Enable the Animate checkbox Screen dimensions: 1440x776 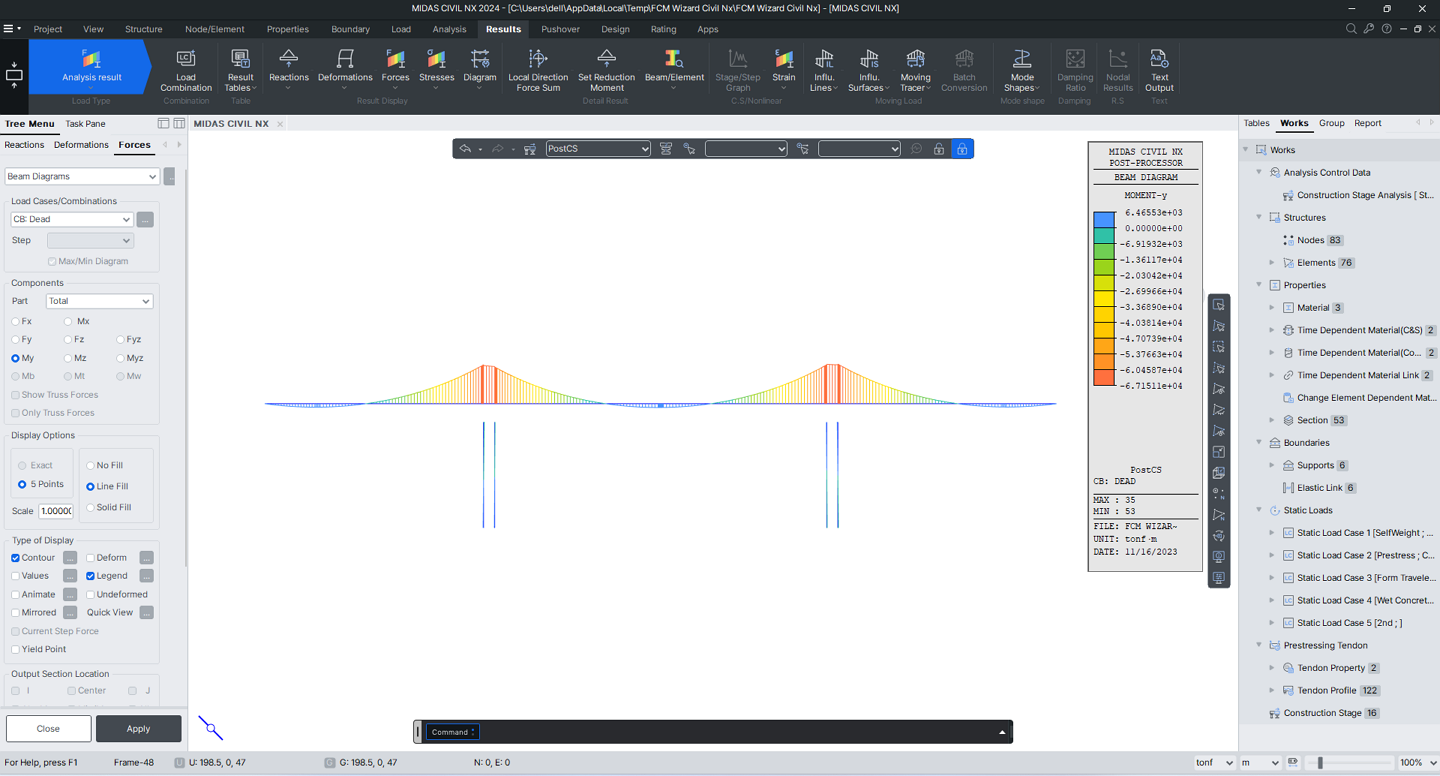pos(15,594)
